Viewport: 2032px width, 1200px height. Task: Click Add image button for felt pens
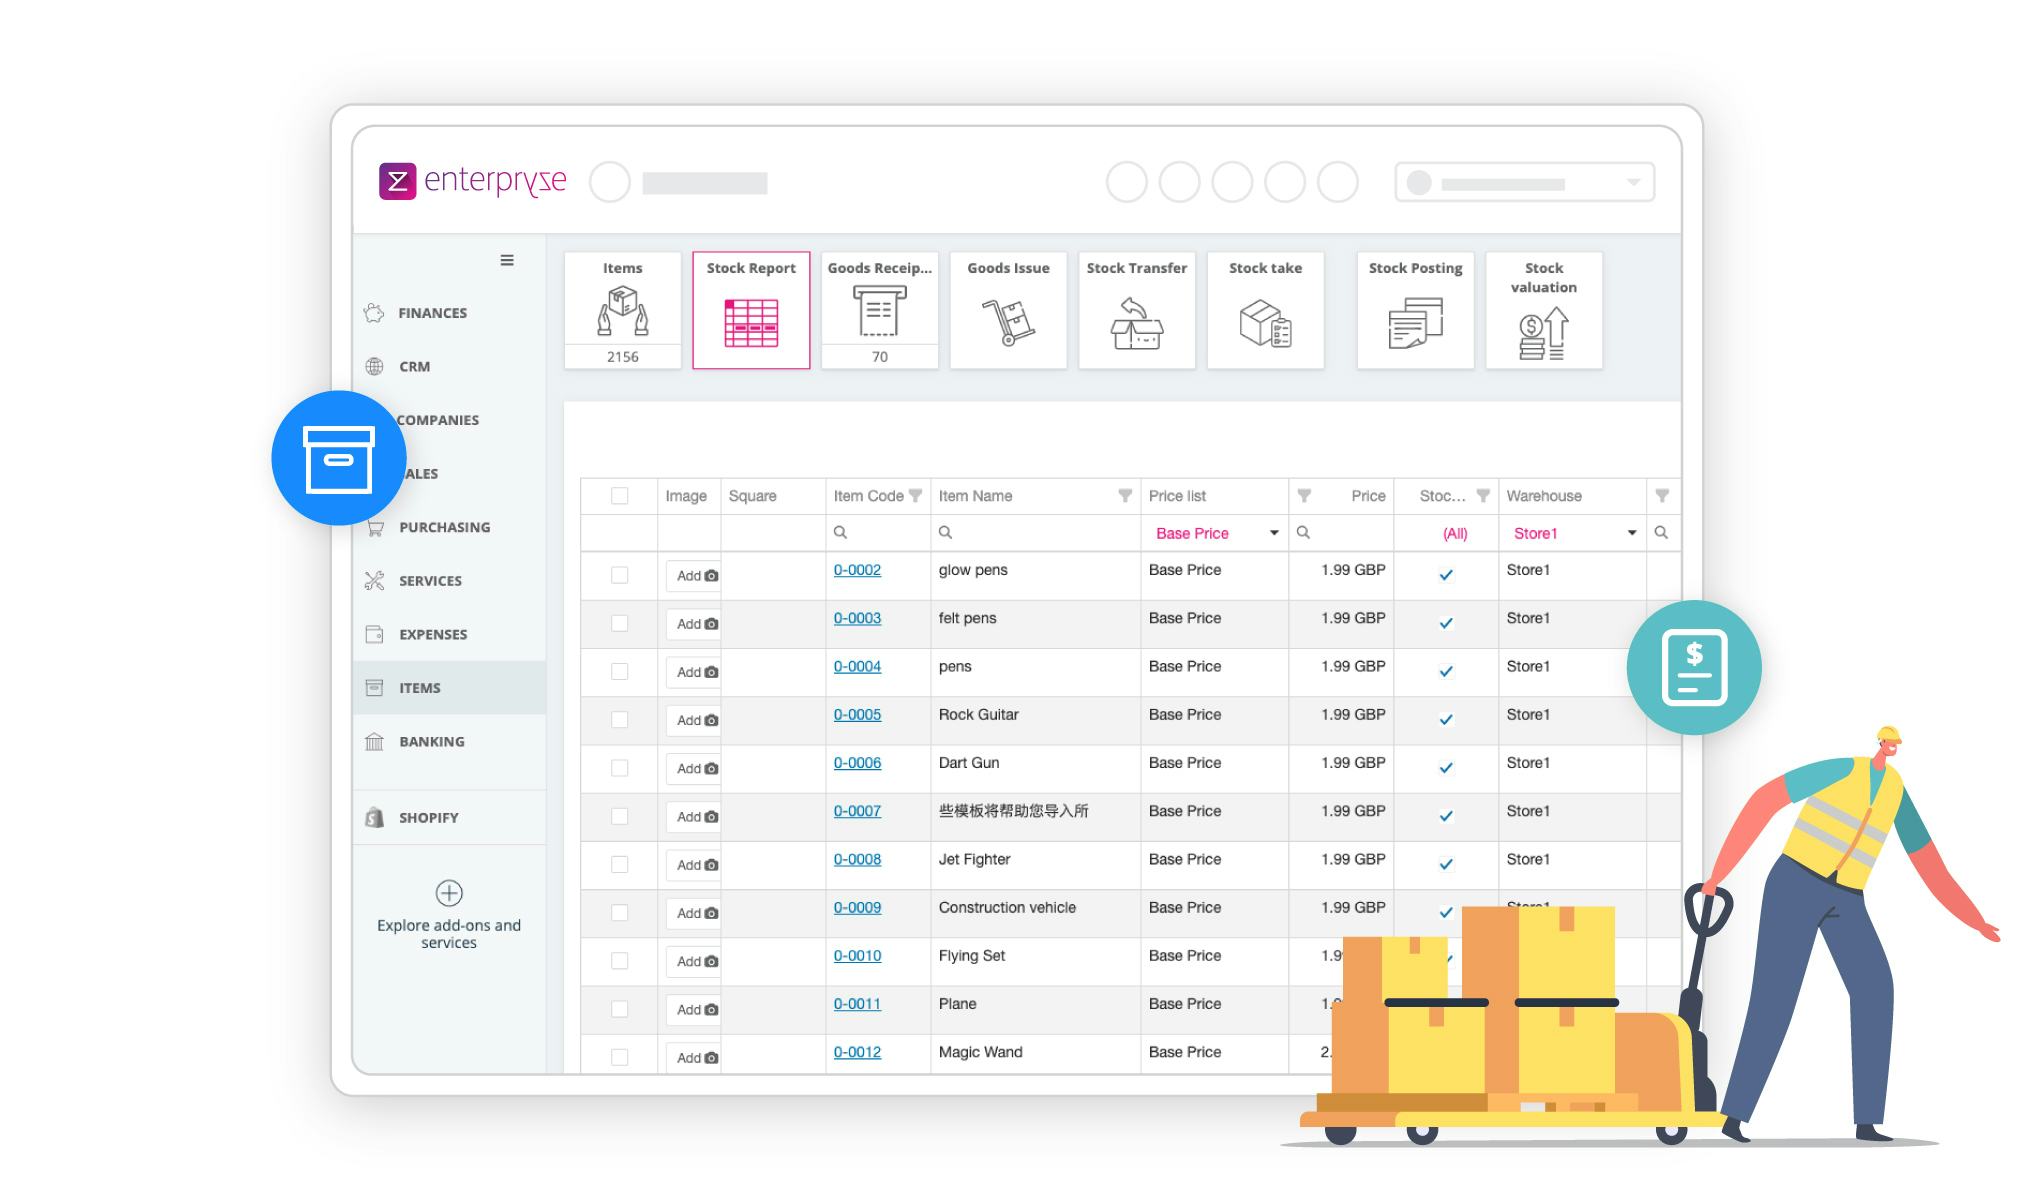(696, 624)
